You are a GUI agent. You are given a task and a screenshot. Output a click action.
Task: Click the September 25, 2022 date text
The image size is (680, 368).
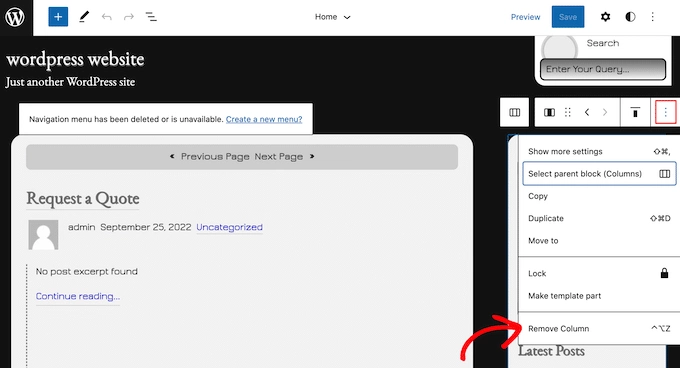click(146, 227)
